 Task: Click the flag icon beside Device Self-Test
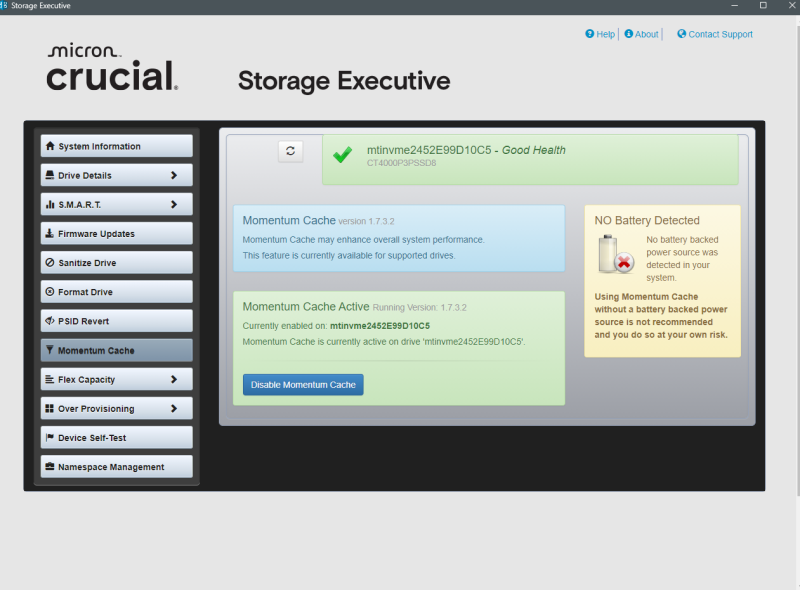click(x=49, y=437)
